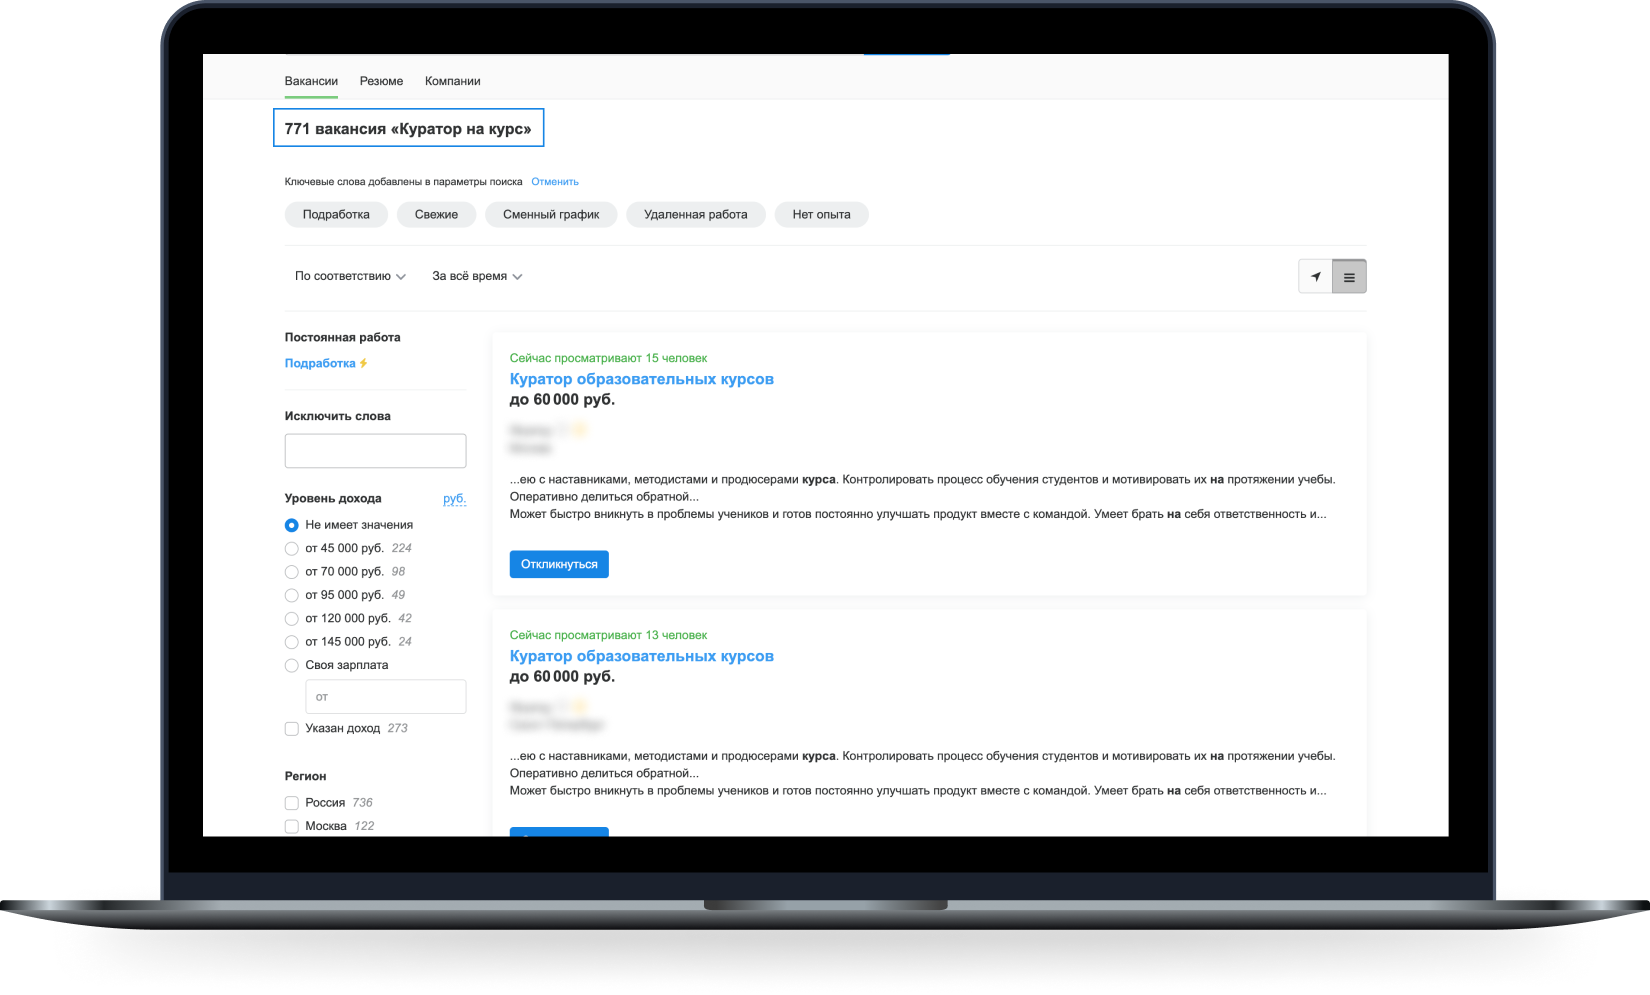The image size is (1650, 995).
Task: Switch to map view using the location arrow icon
Action: [1315, 277]
